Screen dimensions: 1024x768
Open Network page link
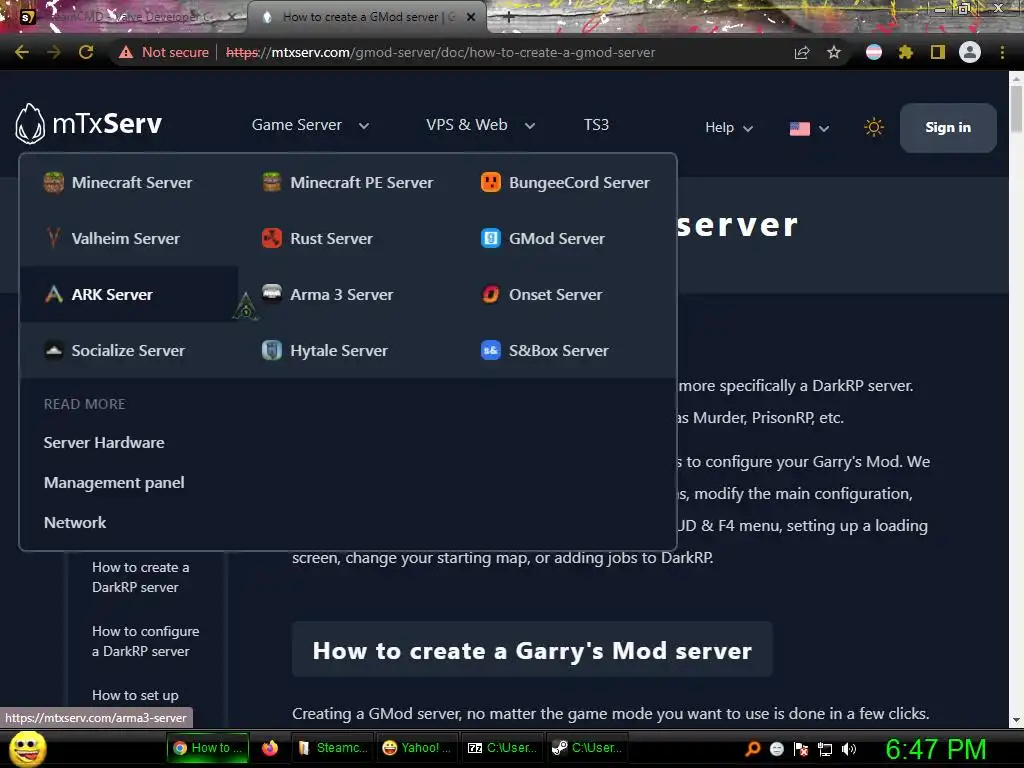coord(75,522)
